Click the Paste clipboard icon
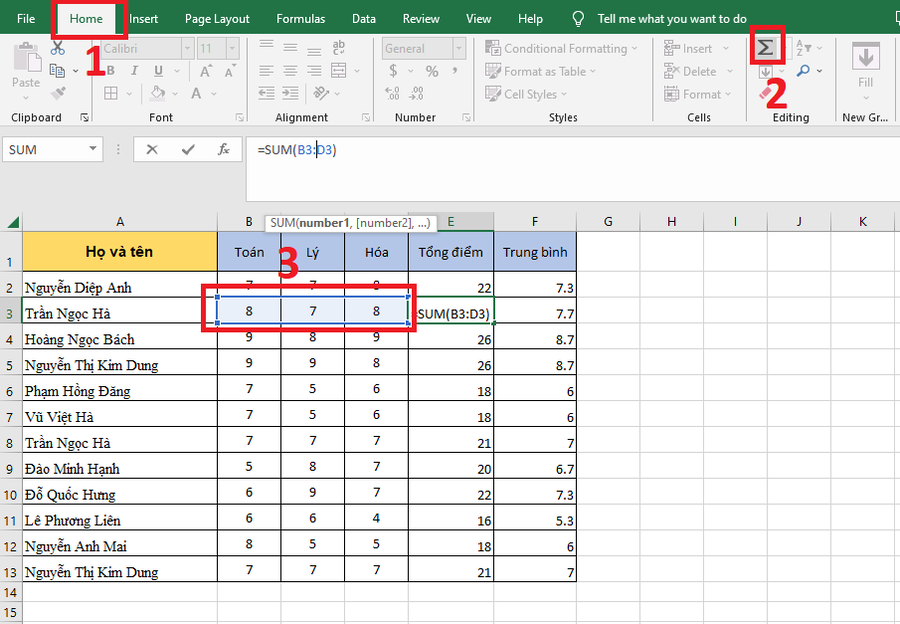The image size is (900, 624). pyautogui.click(x=26, y=57)
